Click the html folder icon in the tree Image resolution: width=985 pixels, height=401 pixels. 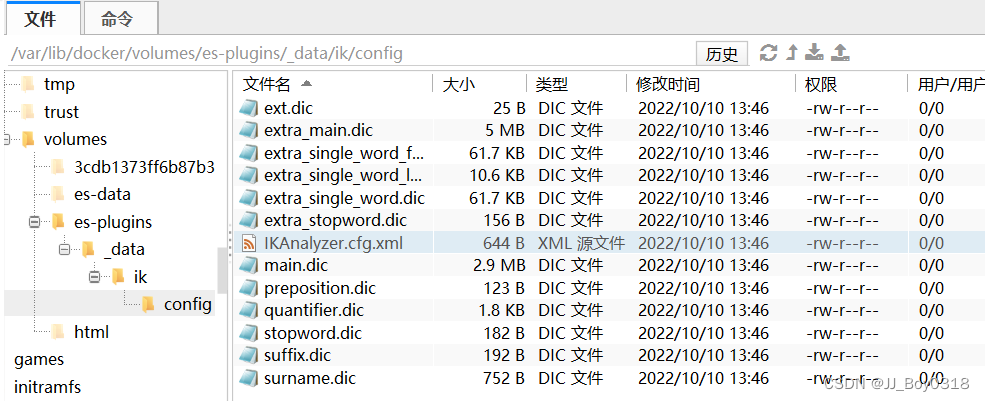58,332
